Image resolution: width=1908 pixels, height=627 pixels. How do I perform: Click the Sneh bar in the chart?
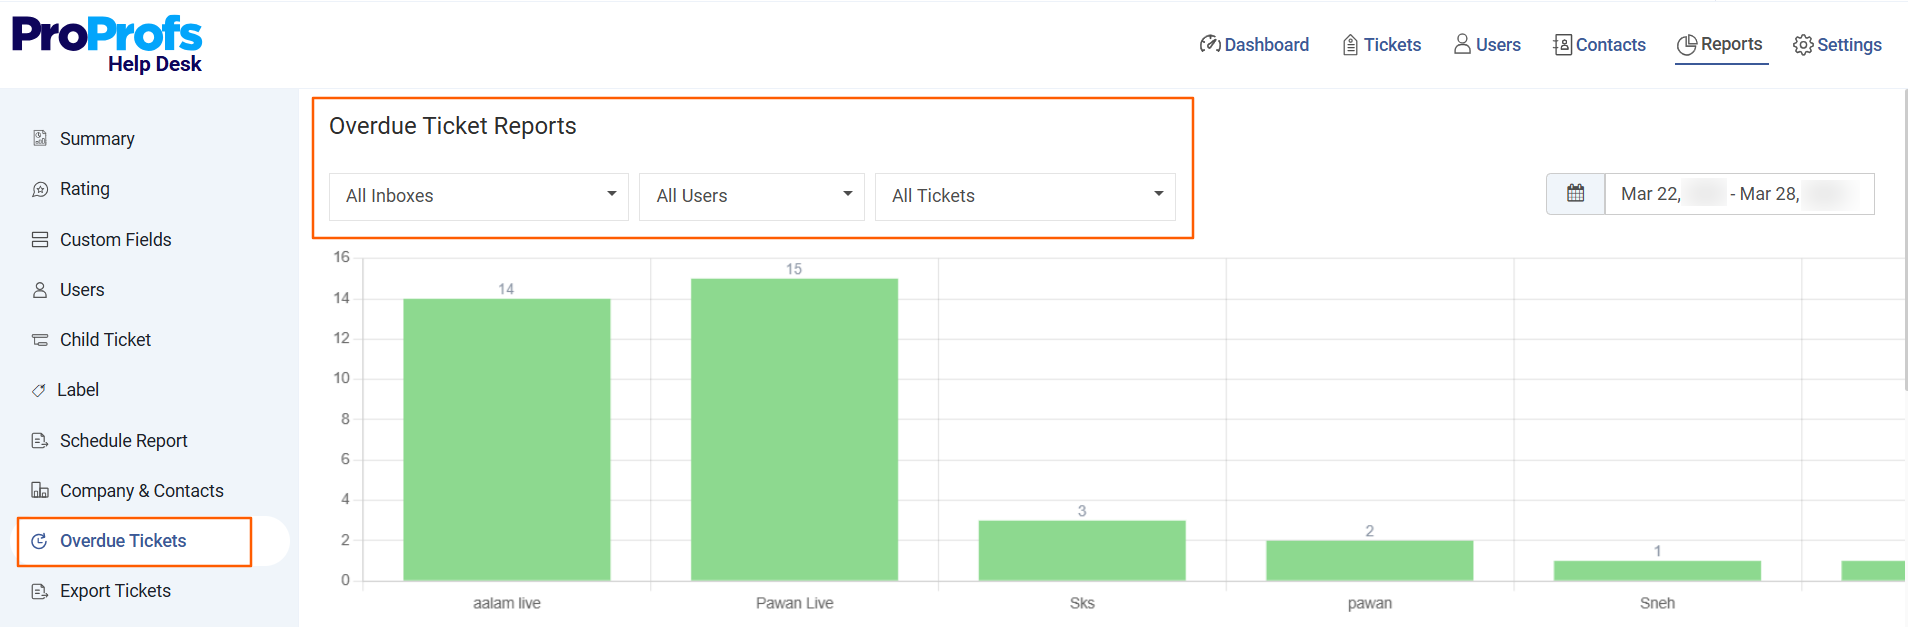tap(1657, 570)
